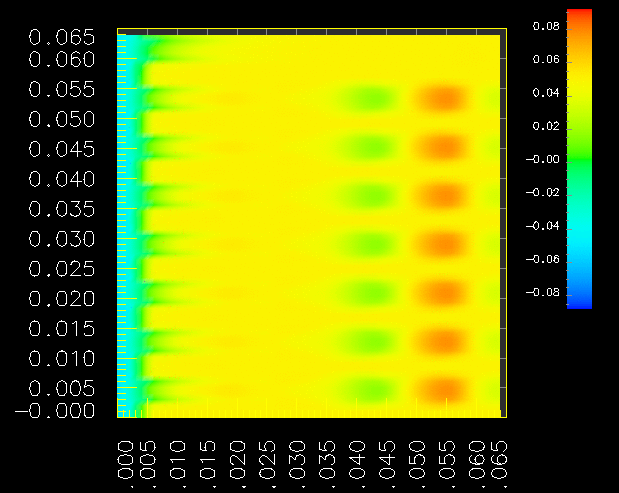The image size is (619, 493).
Task: Click the -0.04 colorbar tick label
Action: coord(541,226)
